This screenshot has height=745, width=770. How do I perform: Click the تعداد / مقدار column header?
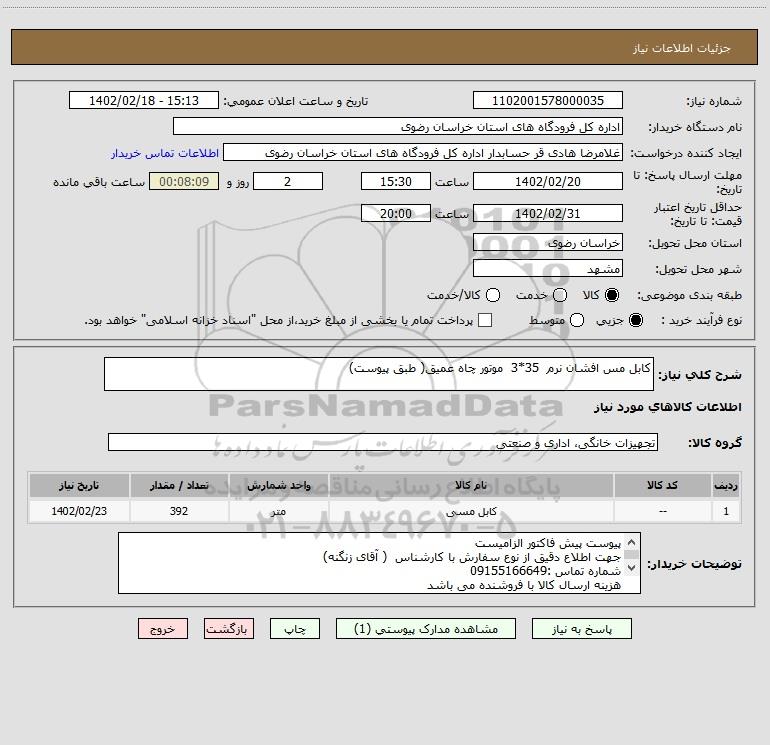179,486
